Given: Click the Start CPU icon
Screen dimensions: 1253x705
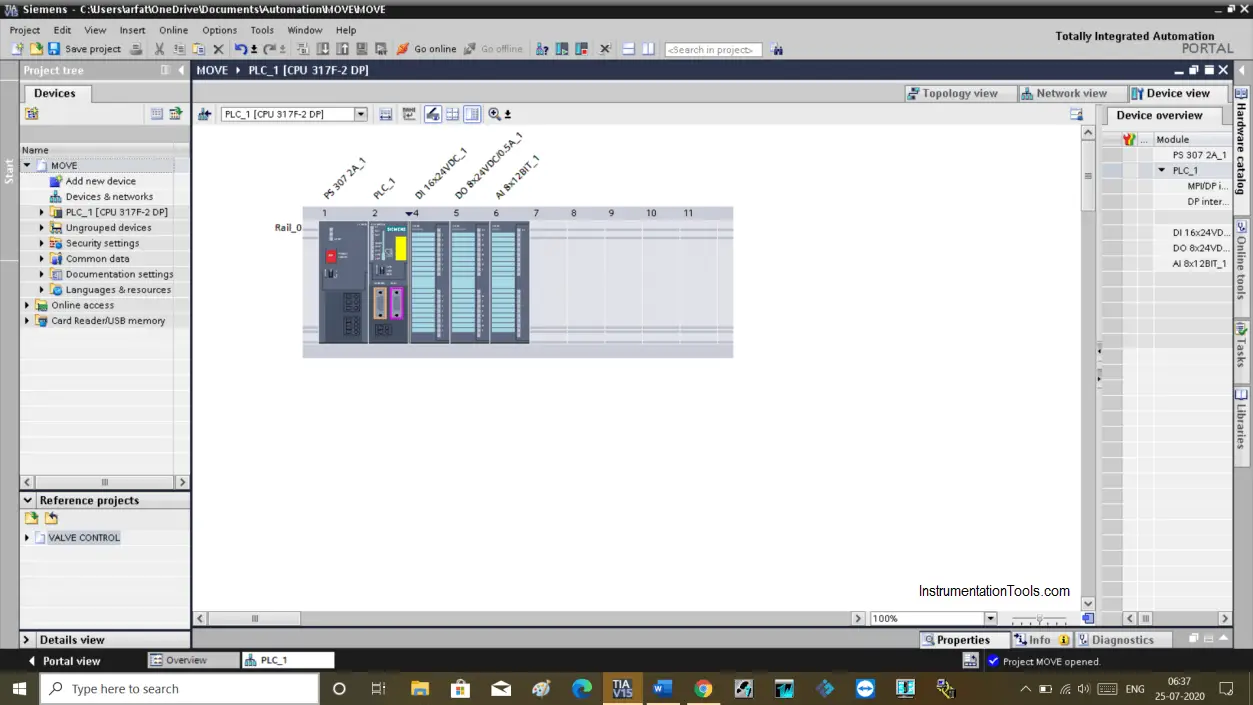Looking at the screenshot, I should click(x=562, y=49).
